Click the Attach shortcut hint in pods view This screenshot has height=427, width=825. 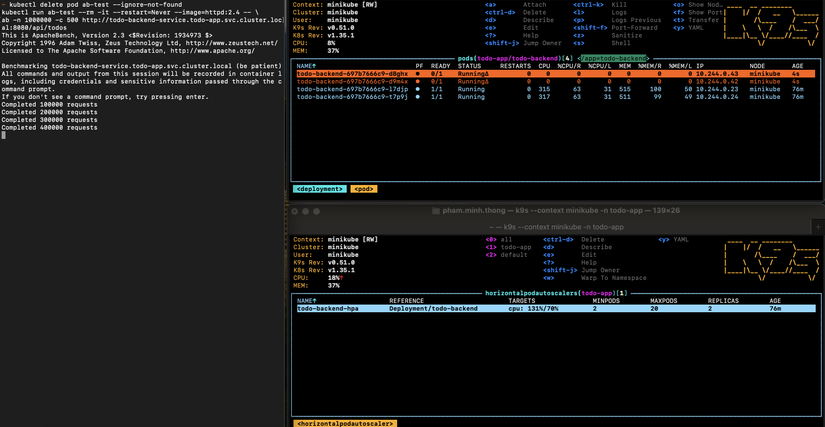[x=535, y=5]
